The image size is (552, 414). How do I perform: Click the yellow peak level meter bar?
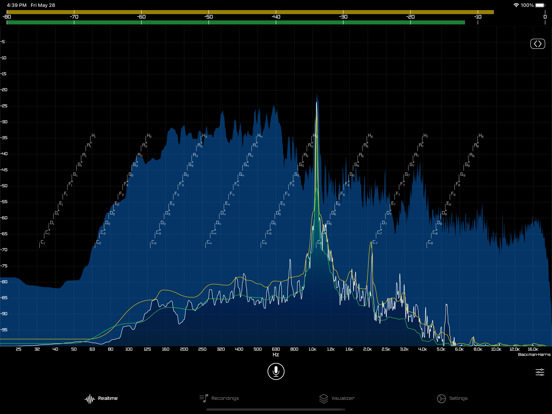point(250,12)
